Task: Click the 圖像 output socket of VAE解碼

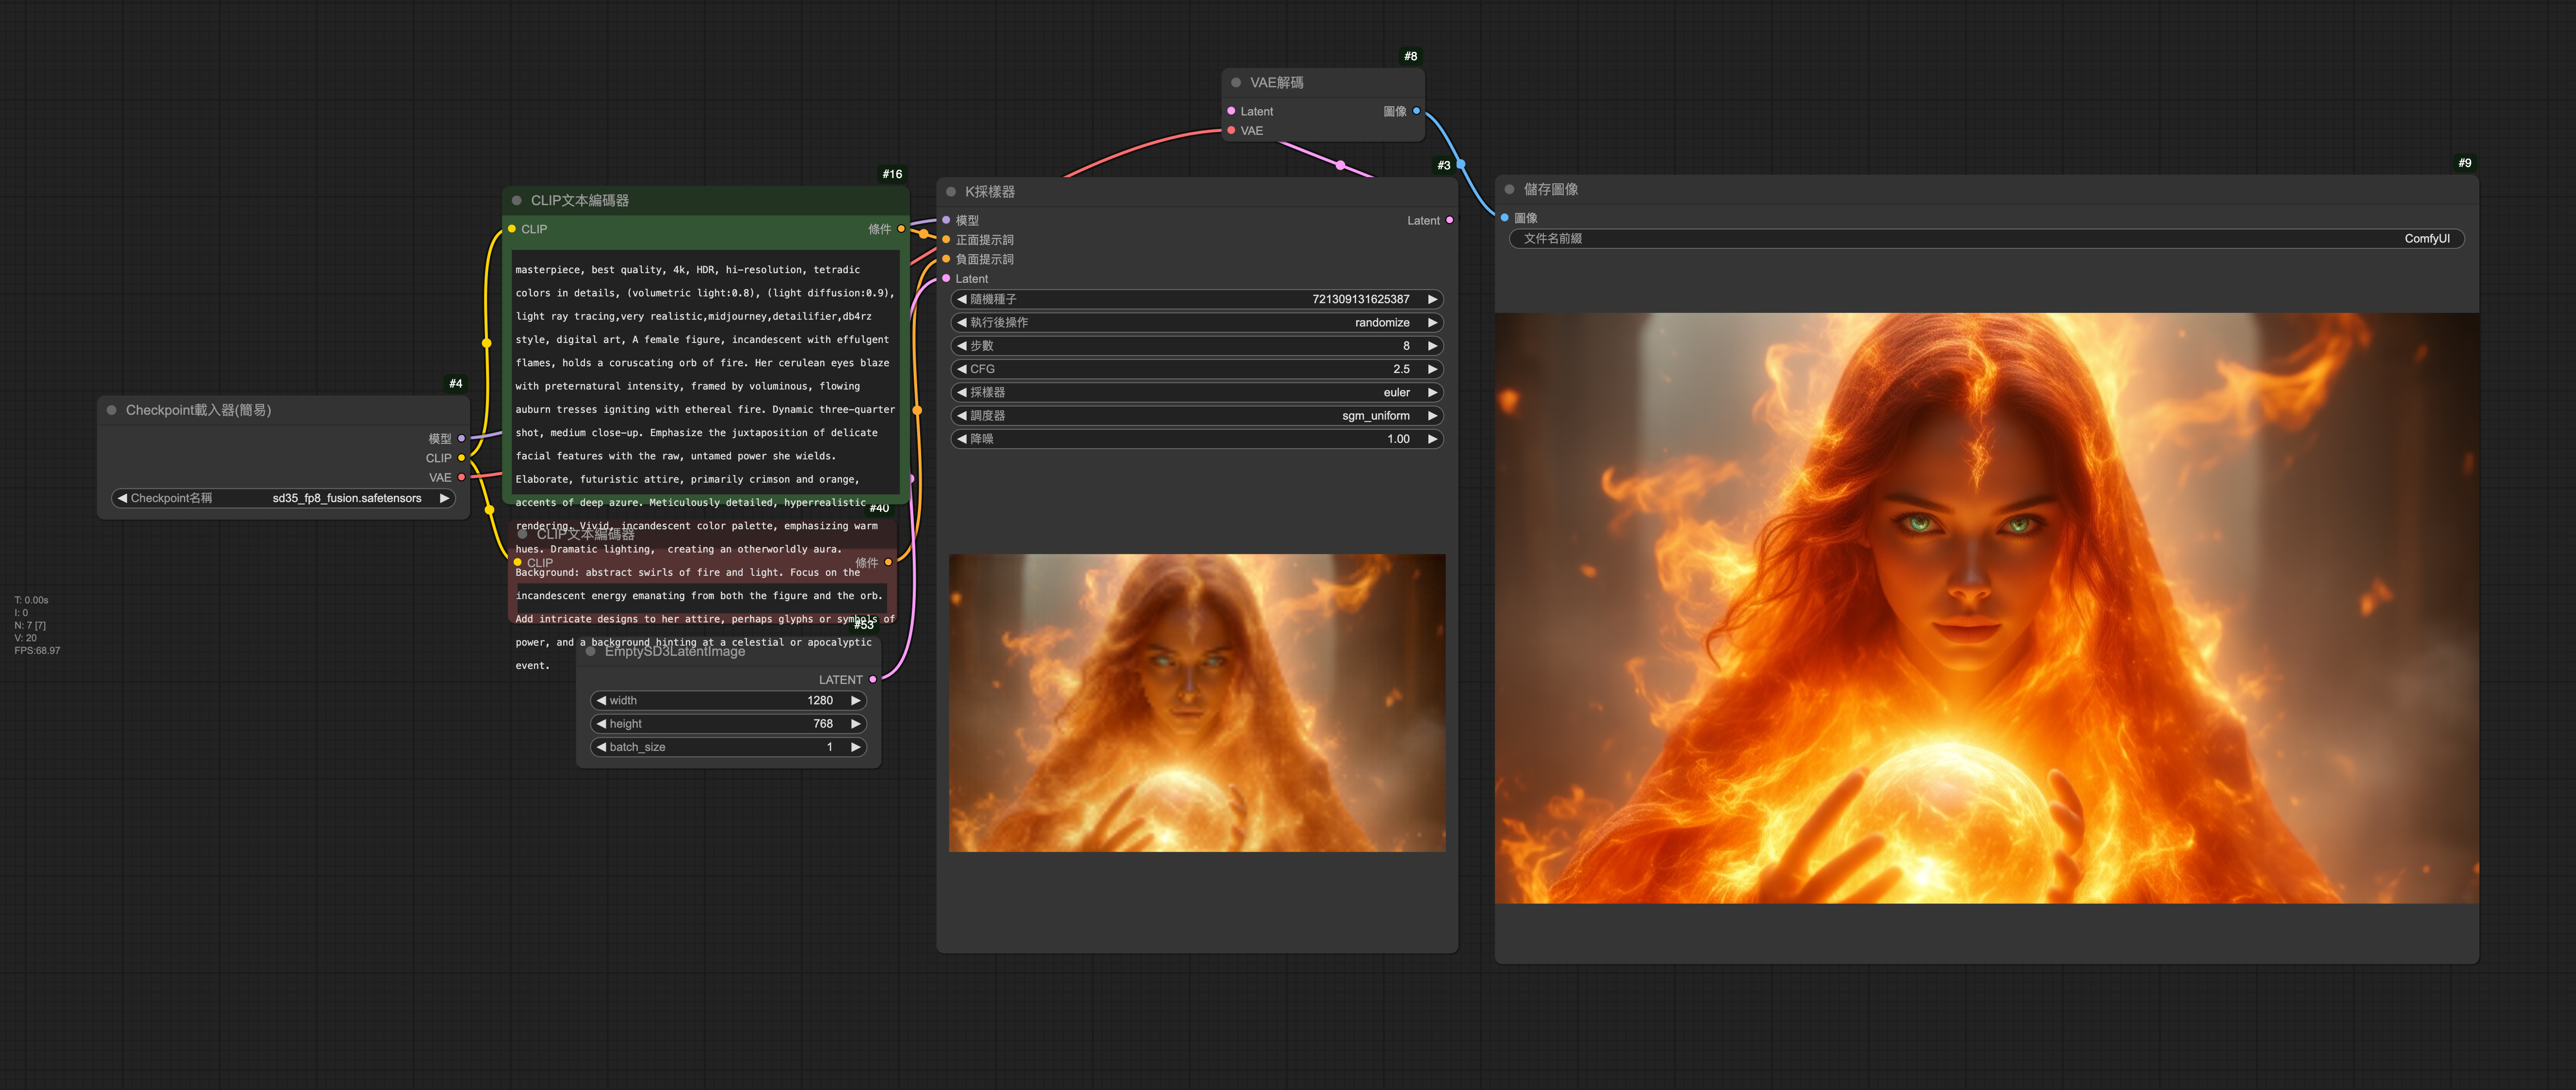Action: point(1417,111)
